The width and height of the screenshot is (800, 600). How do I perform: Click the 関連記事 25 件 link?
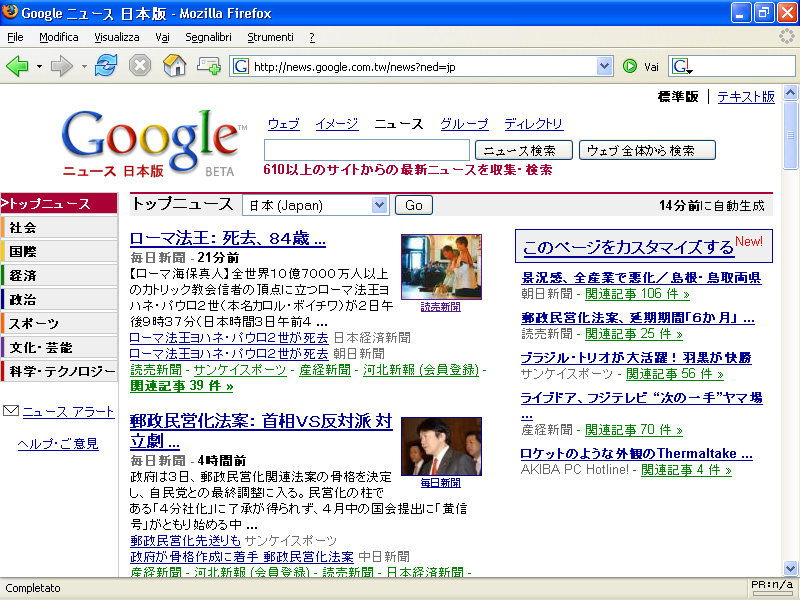coord(634,334)
